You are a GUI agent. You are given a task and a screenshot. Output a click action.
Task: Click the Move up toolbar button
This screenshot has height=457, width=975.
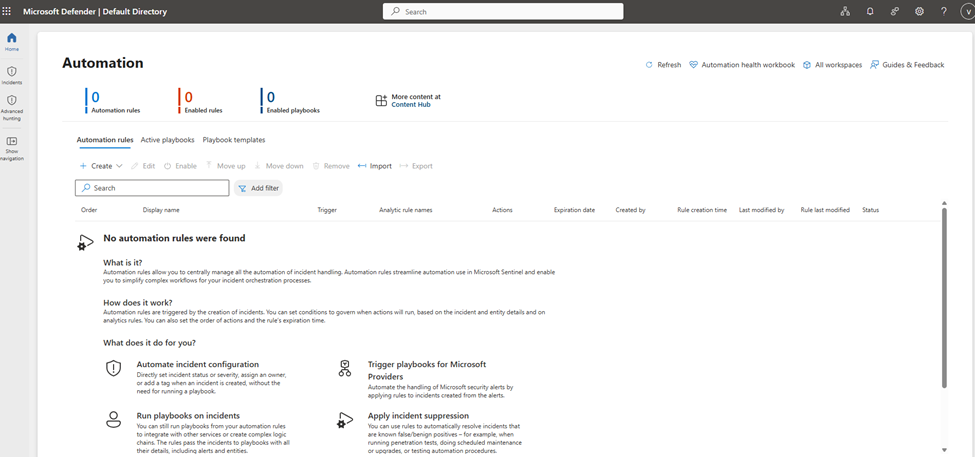(x=225, y=166)
